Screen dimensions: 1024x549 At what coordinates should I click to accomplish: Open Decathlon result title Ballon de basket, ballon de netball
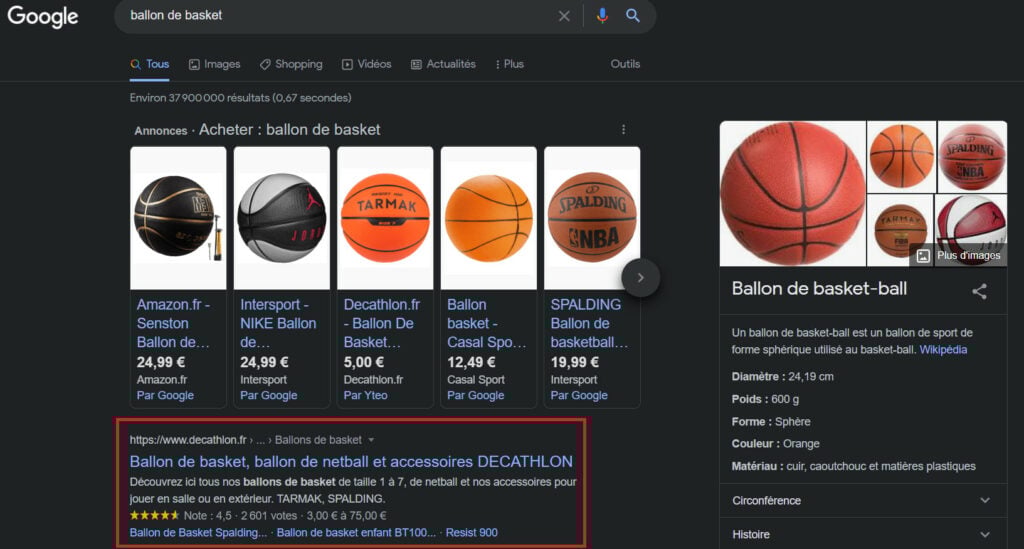pos(351,462)
